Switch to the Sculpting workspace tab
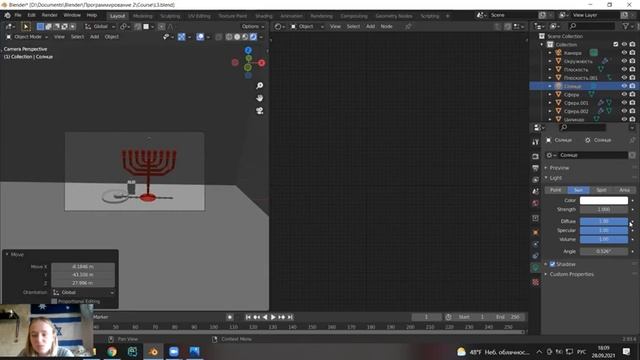 coord(170,16)
